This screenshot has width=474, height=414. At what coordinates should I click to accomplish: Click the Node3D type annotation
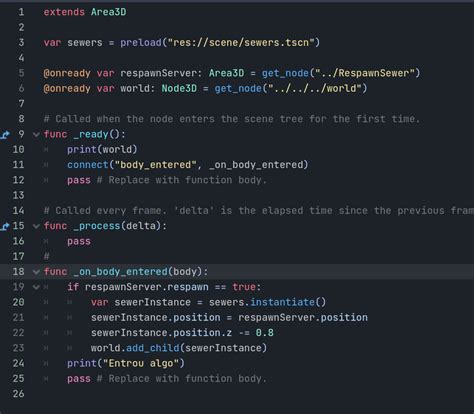pos(179,89)
